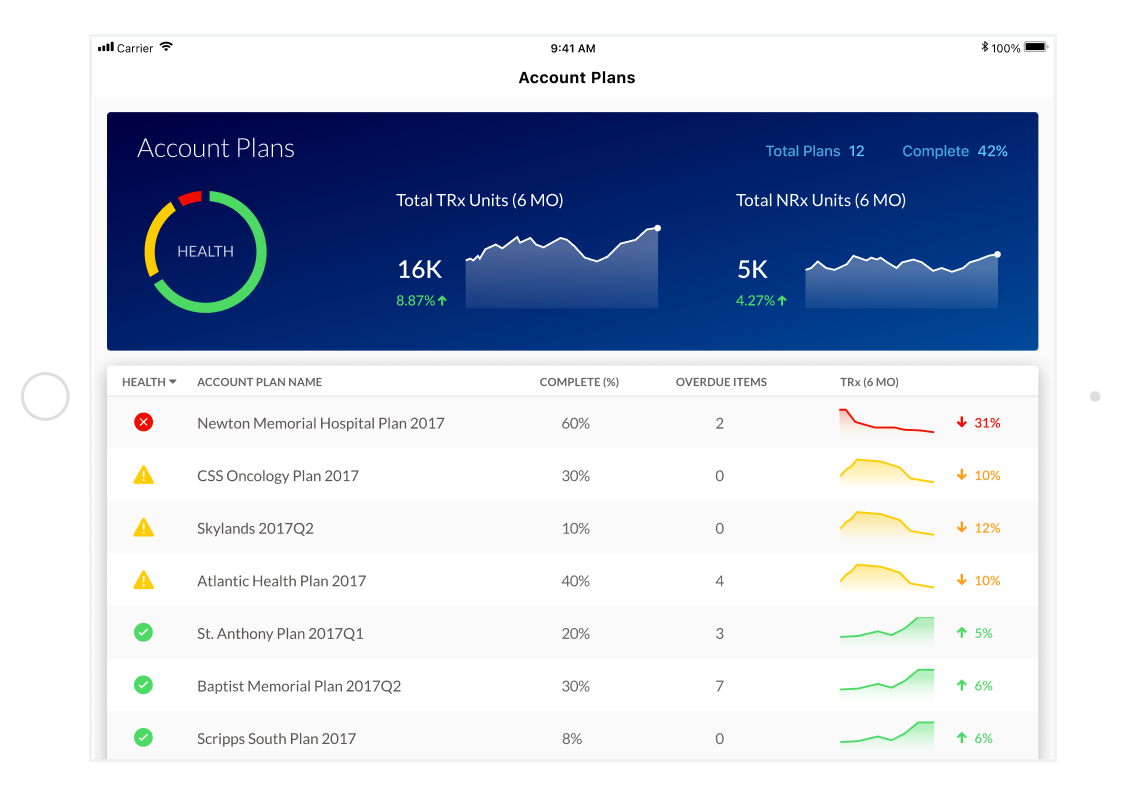This screenshot has width=1144, height=793.
Task: Click the green up arrow after 8.87%
Action: point(442,301)
